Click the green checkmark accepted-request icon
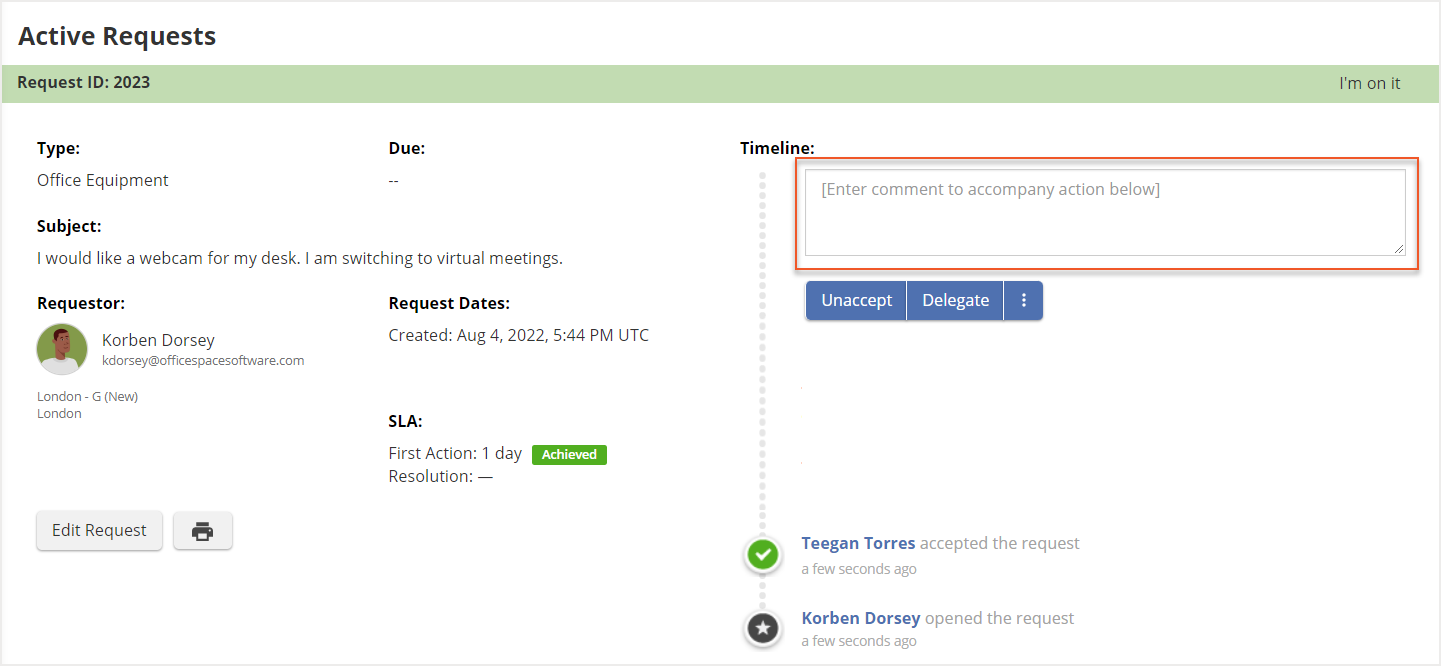The width and height of the screenshot is (1441, 666). tap(763, 555)
